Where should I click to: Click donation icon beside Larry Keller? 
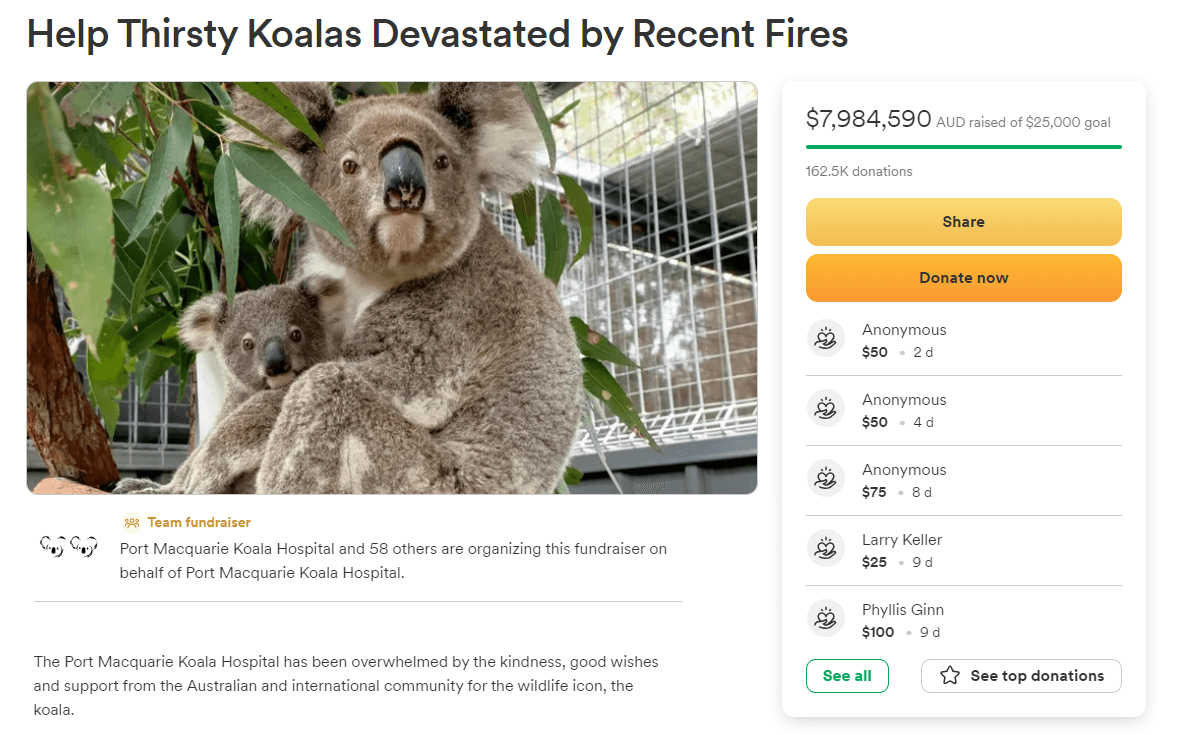[826, 549]
